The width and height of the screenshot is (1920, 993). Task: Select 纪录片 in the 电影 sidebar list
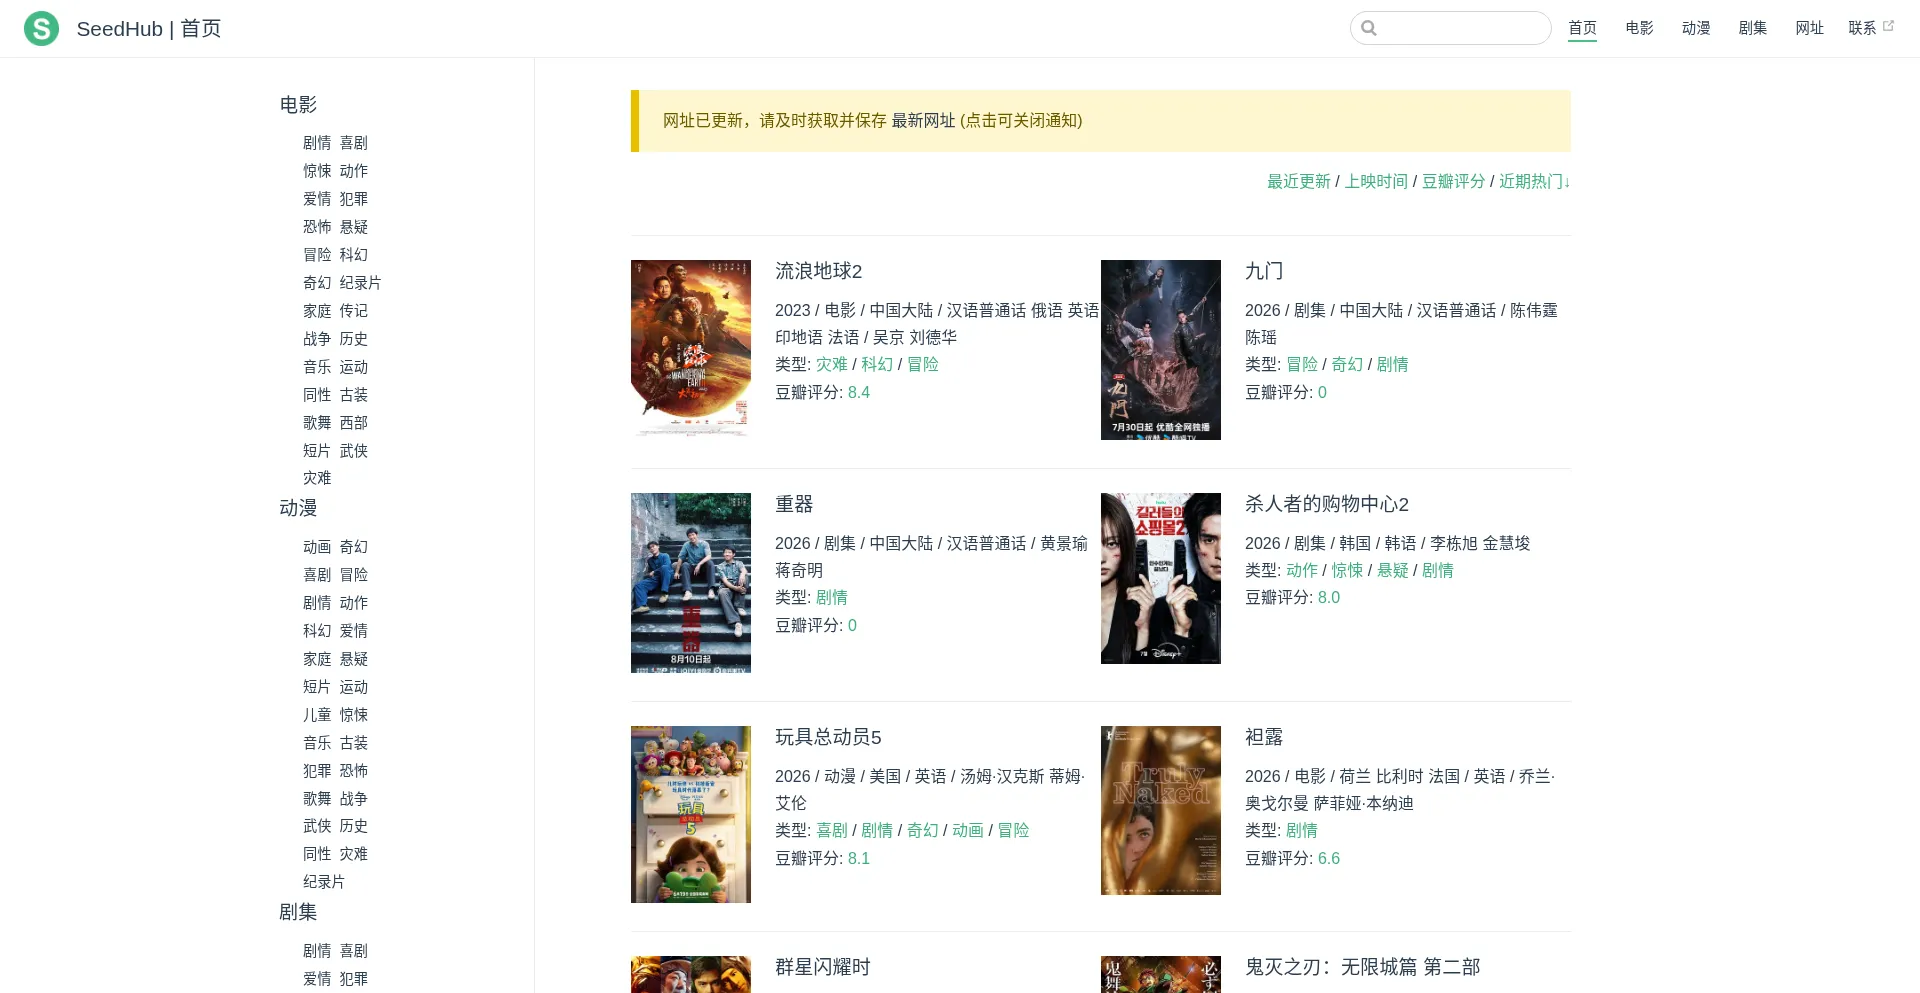[360, 283]
